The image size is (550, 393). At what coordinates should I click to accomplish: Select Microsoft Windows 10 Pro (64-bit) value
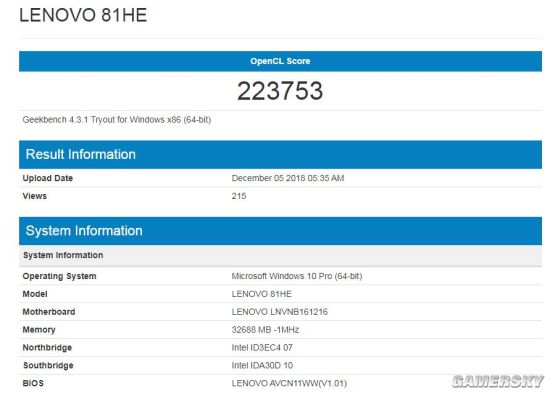click(297, 276)
